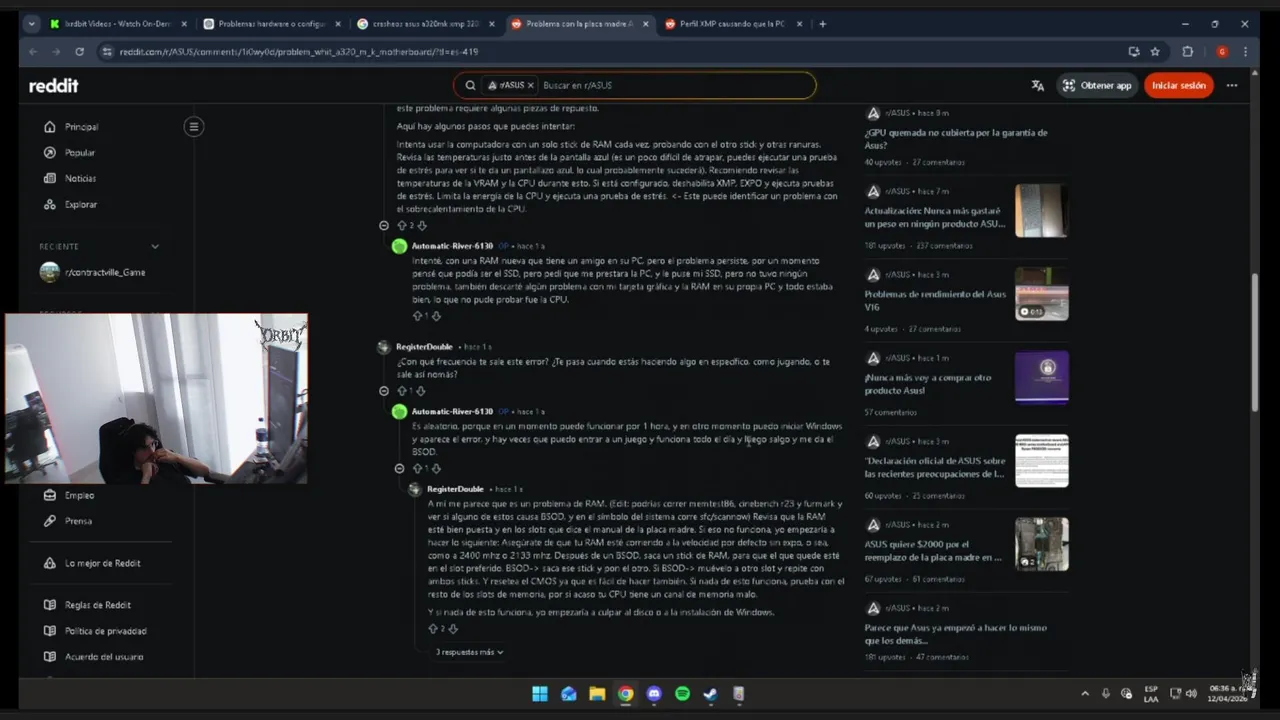Open Steam from the taskbar
The height and width of the screenshot is (720, 1280).
[710, 694]
